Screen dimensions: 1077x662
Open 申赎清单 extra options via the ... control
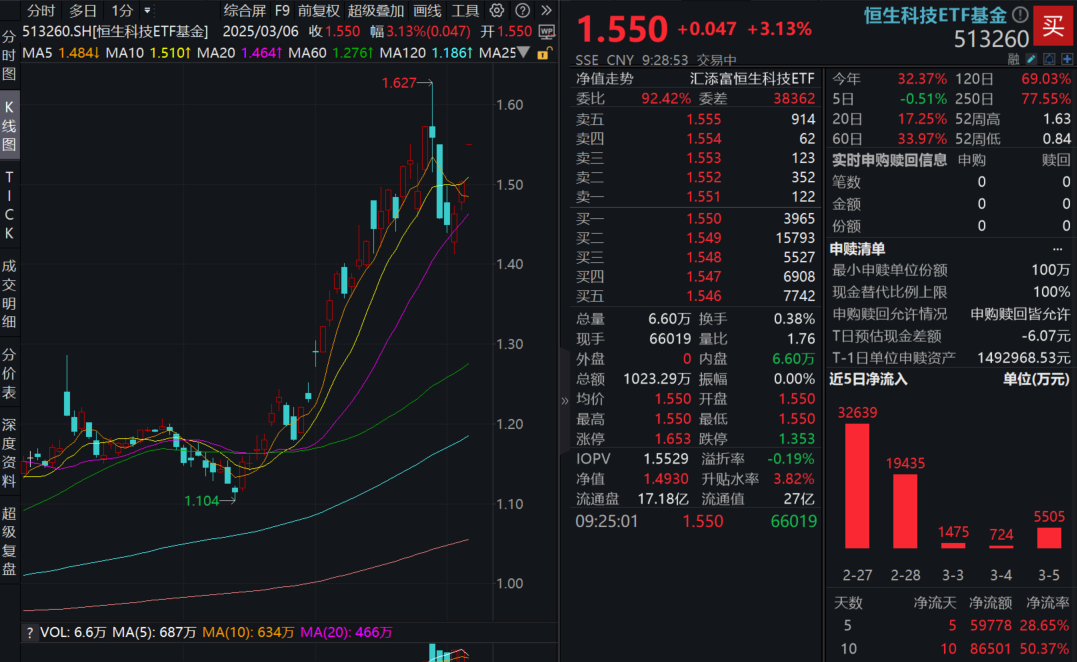[x=1058, y=248]
